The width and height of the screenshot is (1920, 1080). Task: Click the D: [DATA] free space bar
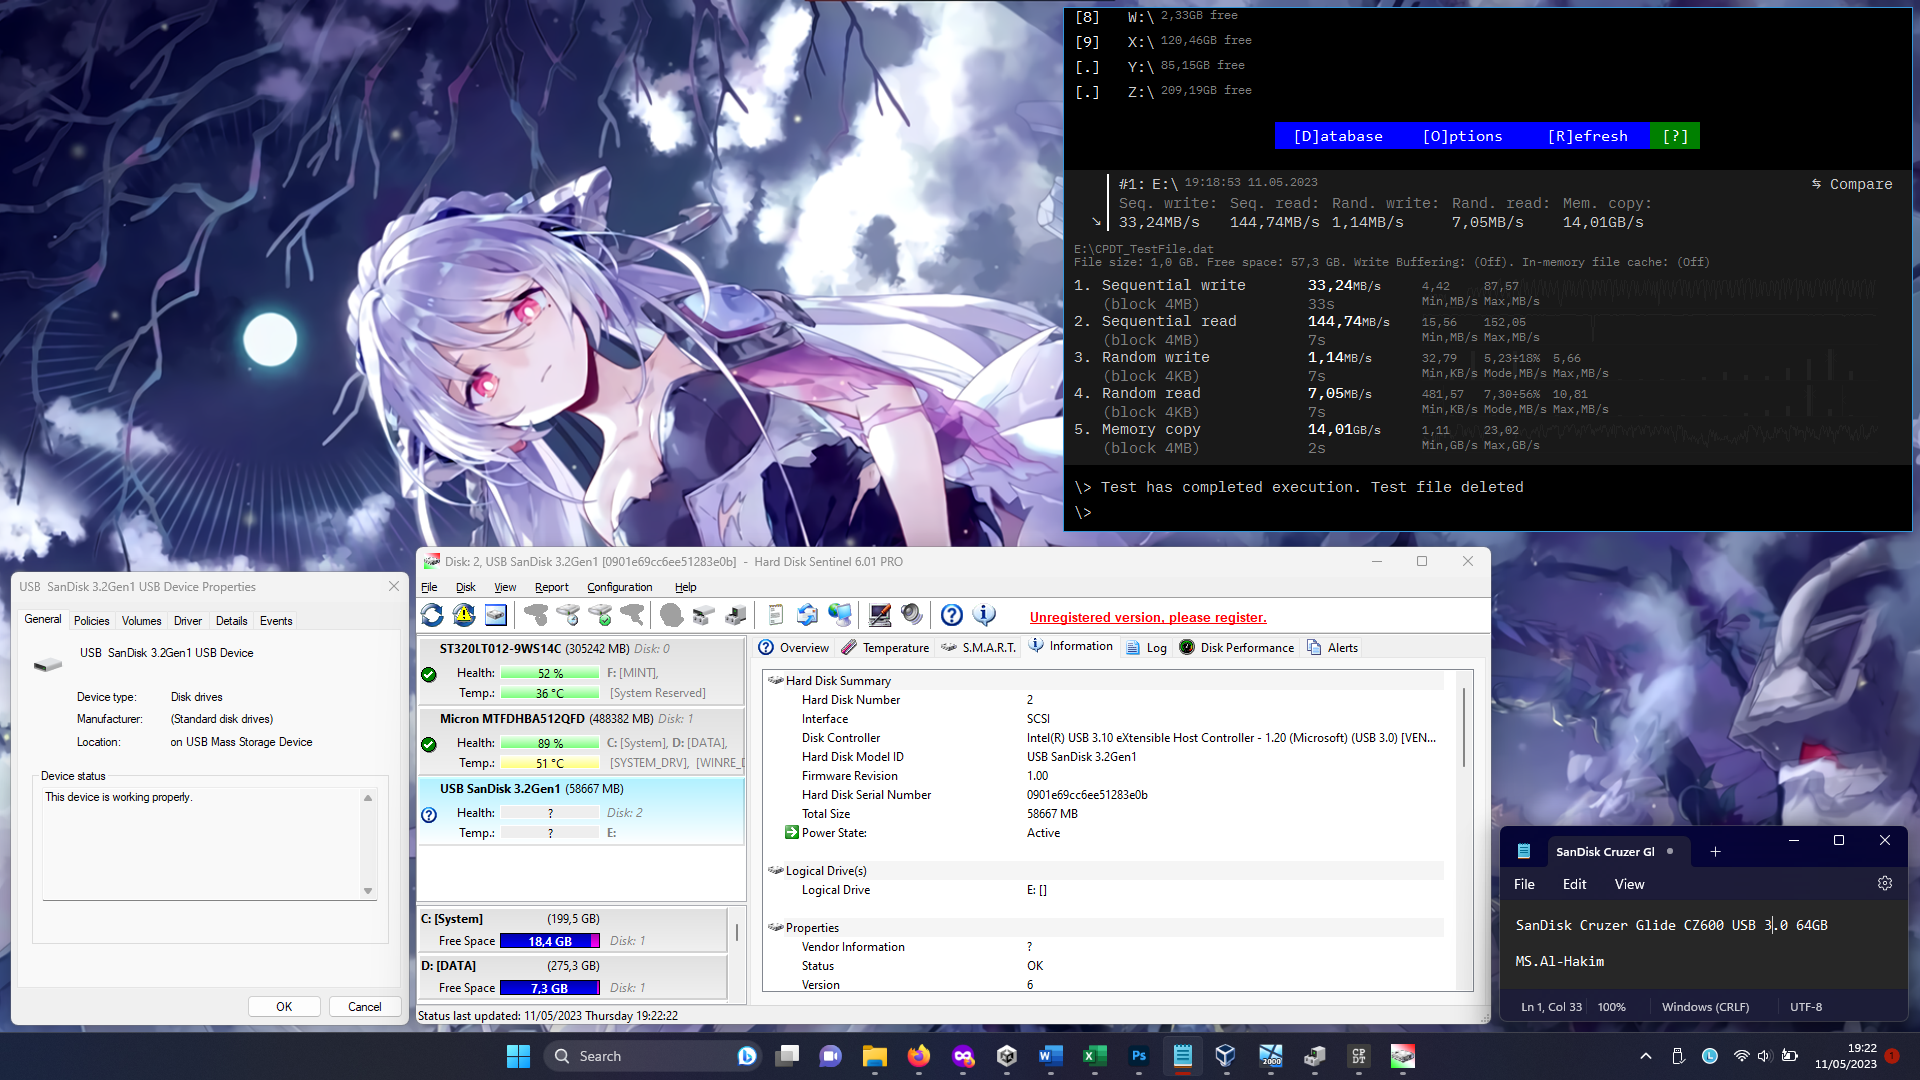point(549,988)
